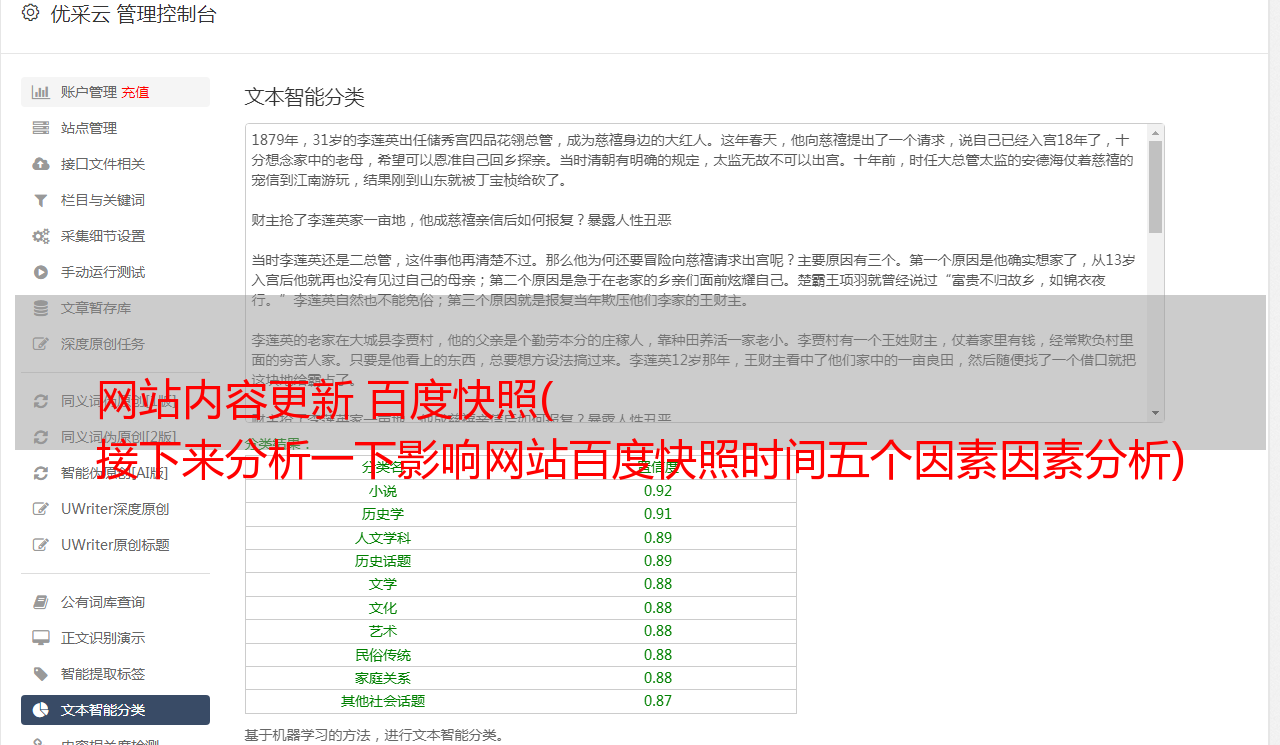1280x745 pixels.
Task: Click the red 充值 link
Action: point(135,92)
